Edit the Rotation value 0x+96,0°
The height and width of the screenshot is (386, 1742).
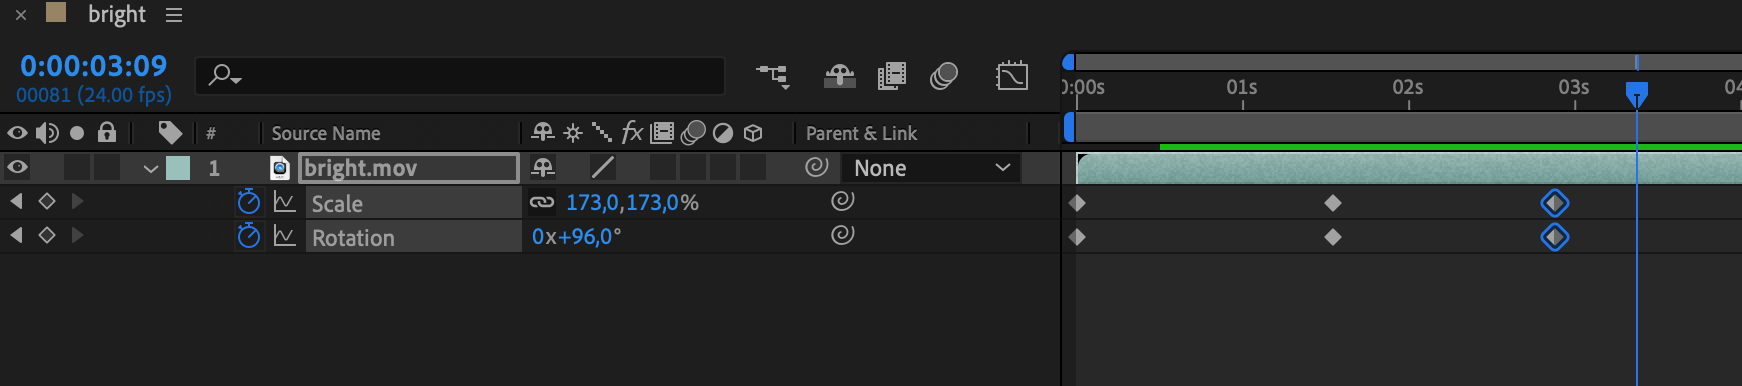click(576, 237)
